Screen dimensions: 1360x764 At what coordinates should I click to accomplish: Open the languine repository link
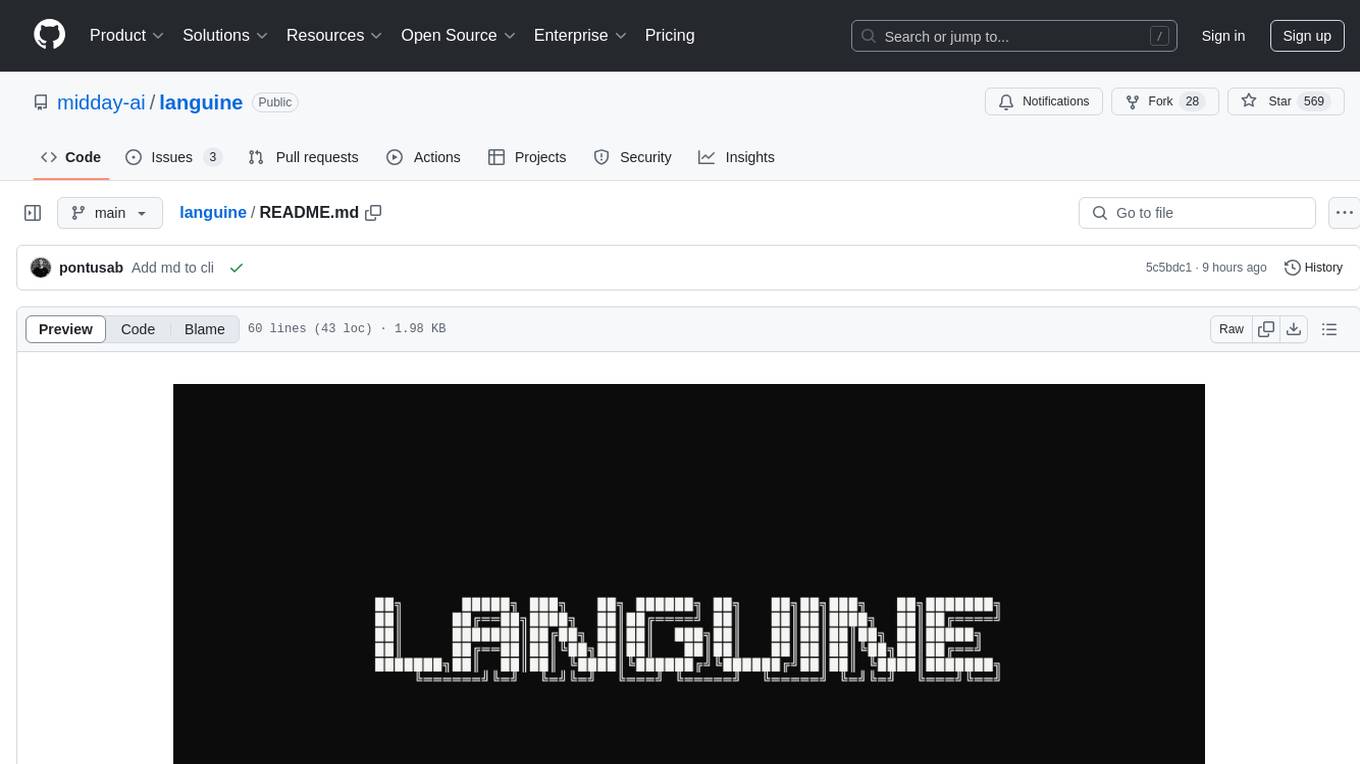tap(201, 102)
